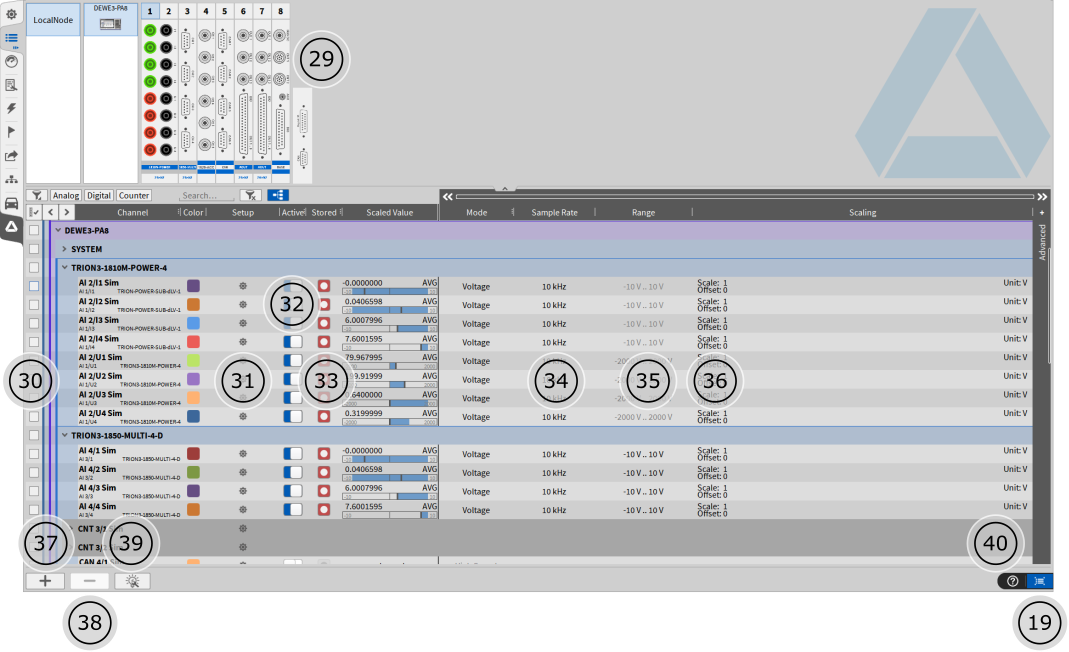Collapse the TRION3-1850-MULTI-4-D group
This screenshot has width=1069, height=652.
click(65, 435)
